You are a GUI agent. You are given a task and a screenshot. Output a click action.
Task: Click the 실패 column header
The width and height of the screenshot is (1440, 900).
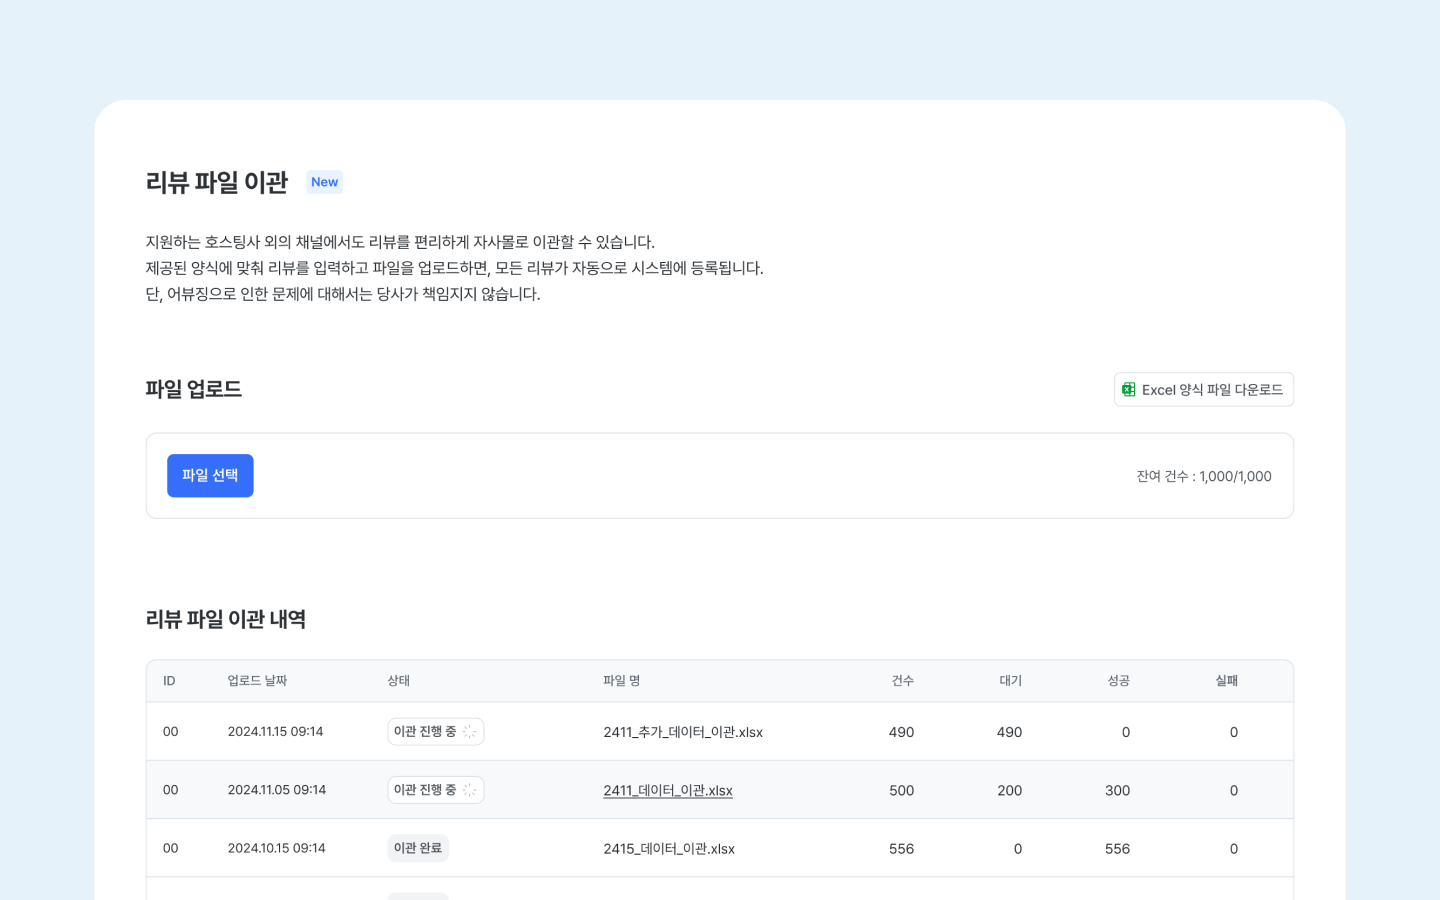(1226, 680)
